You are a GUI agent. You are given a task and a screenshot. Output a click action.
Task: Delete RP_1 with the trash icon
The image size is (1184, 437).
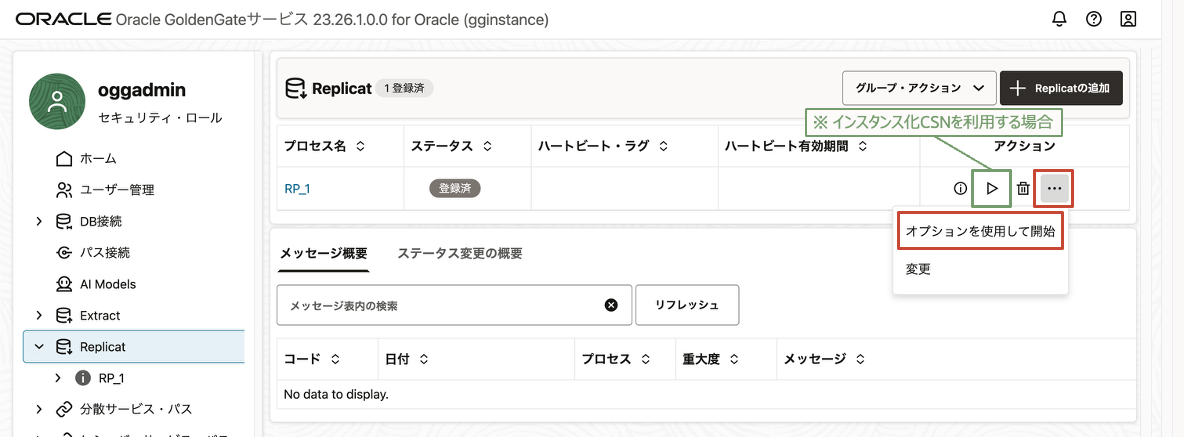(x=1022, y=189)
